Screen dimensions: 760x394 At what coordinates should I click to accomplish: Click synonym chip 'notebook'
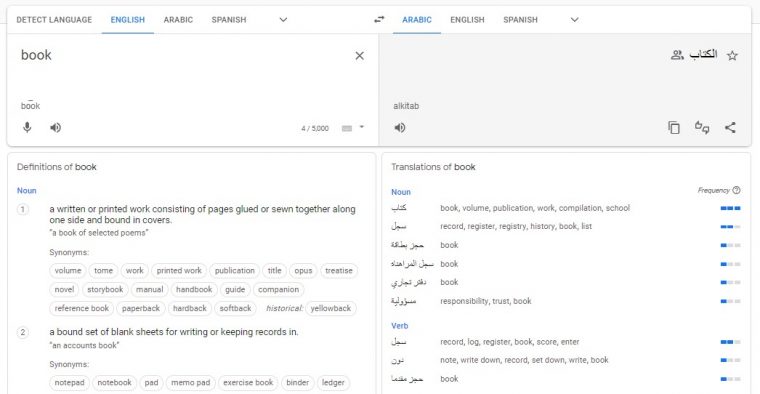pyautogui.click(x=114, y=382)
